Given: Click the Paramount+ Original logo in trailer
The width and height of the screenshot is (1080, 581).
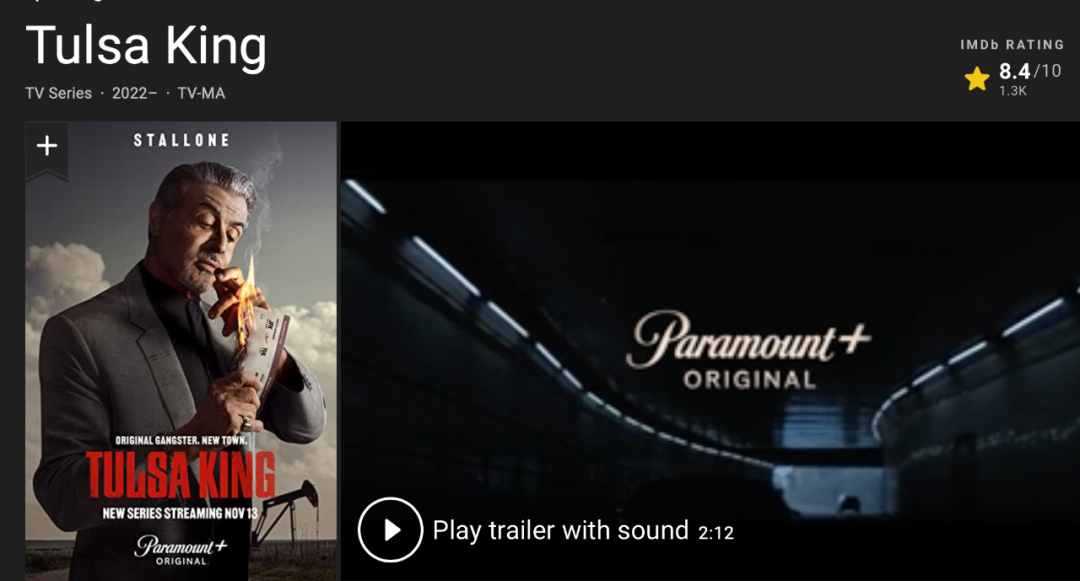Looking at the screenshot, I should pyautogui.click(x=749, y=350).
